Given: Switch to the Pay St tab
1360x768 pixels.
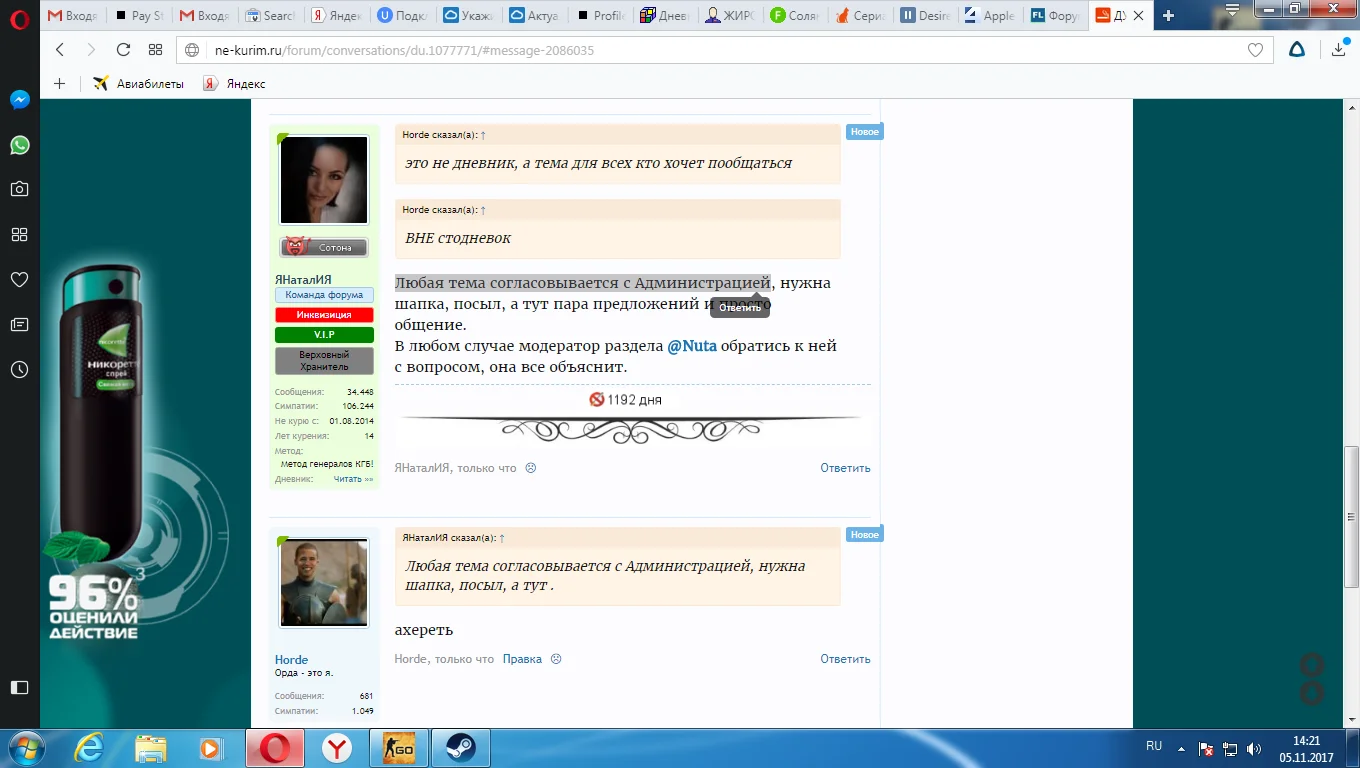Looking at the screenshot, I should [x=139, y=16].
